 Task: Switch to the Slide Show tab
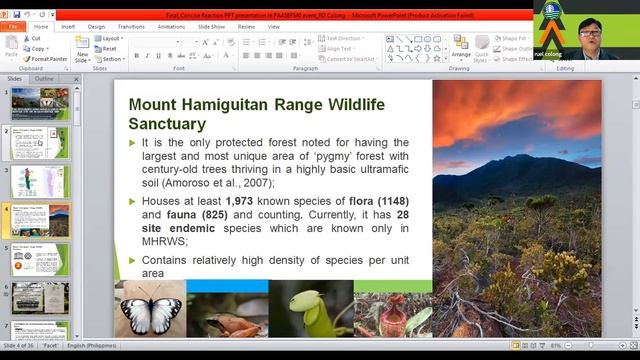click(x=211, y=27)
